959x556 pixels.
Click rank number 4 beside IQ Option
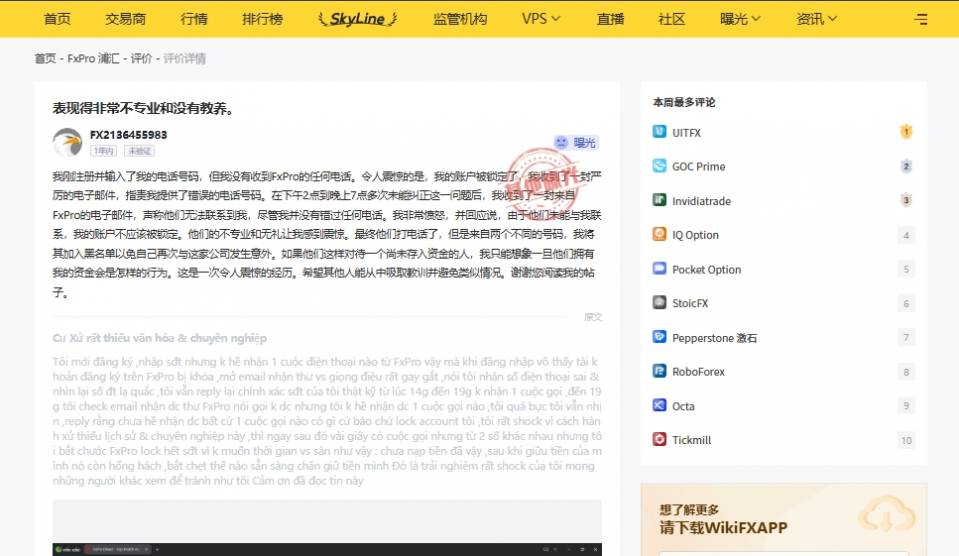click(906, 235)
